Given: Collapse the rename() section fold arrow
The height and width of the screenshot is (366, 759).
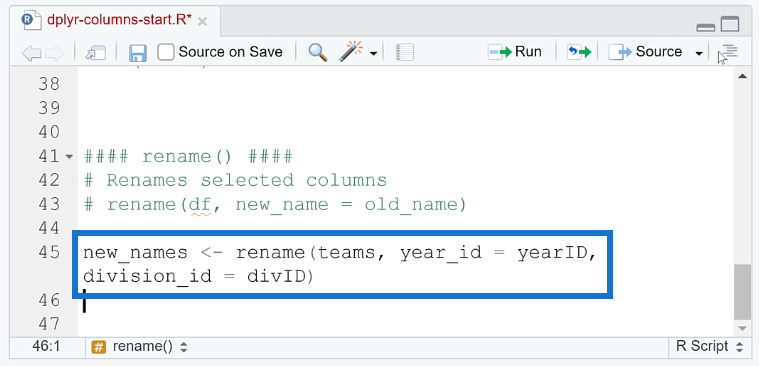Looking at the screenshot, I should [69, 157].
